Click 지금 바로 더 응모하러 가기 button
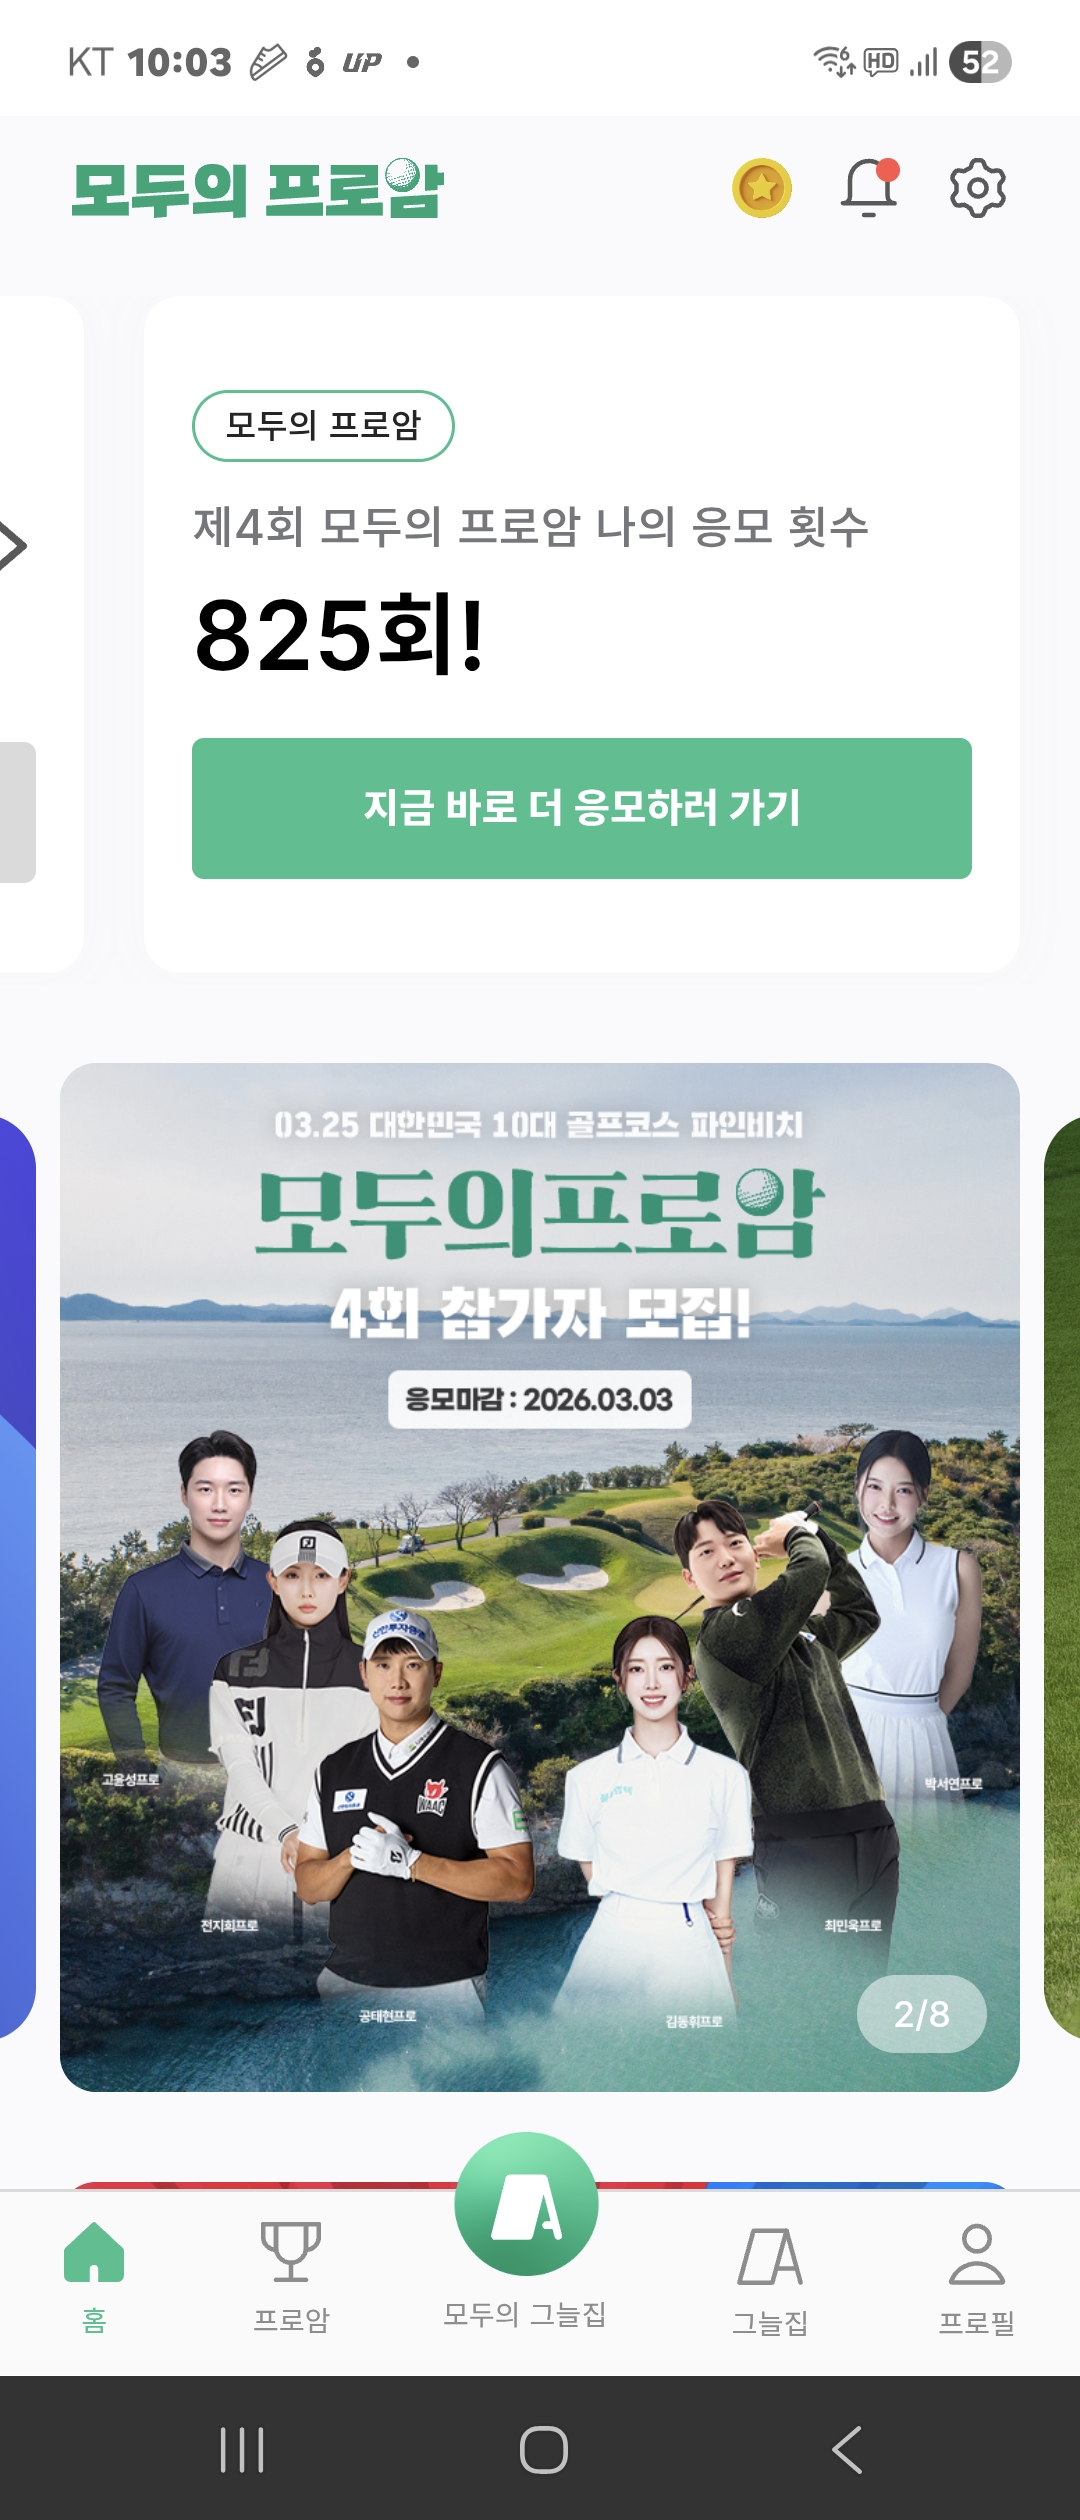This screenshot has width=1080, height=2520. point(582,808)
